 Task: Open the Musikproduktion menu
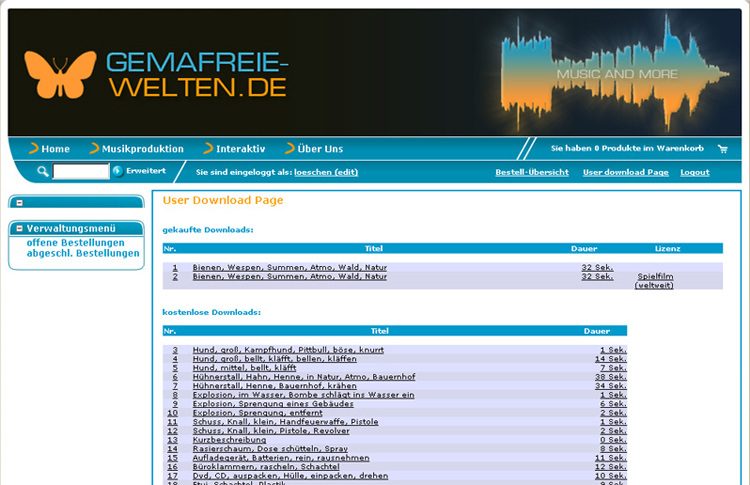(142, 149)
